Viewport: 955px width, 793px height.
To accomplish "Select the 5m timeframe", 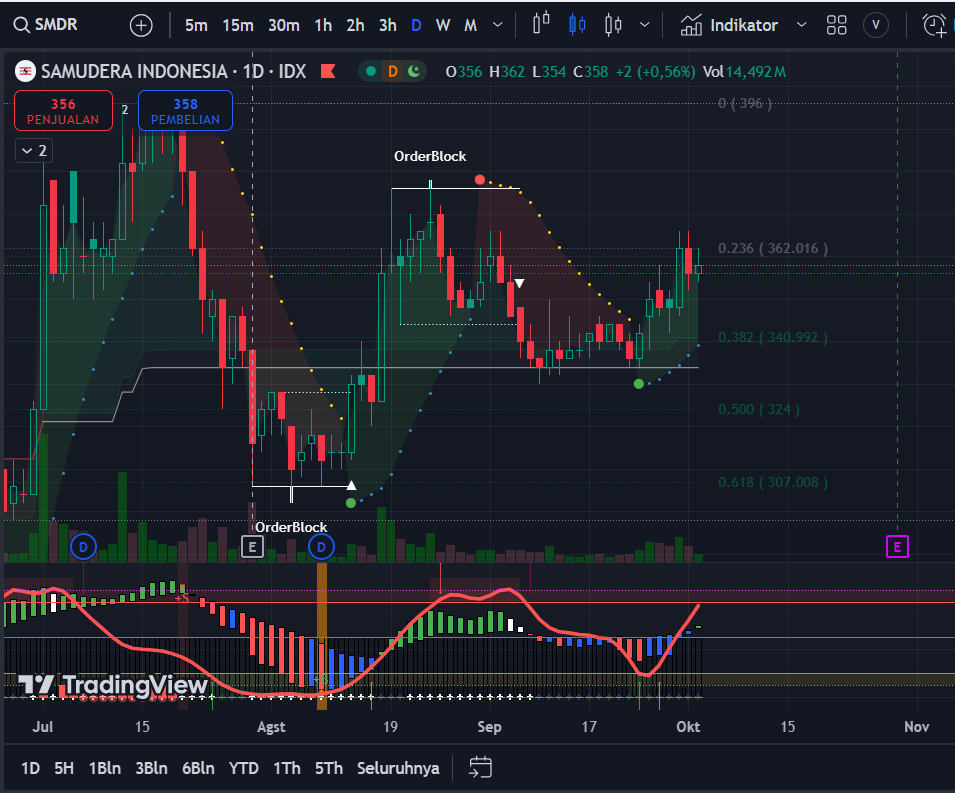I will 196,26.
